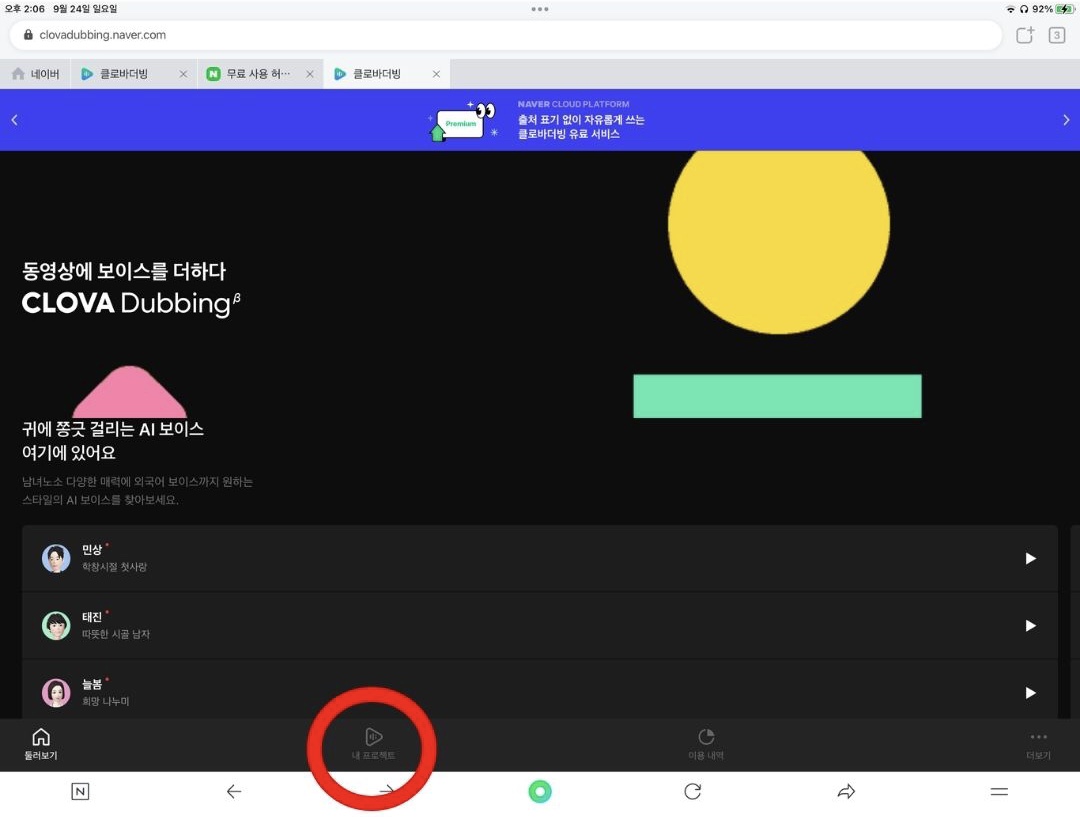Click voice description 학창시절 첫사랑

[x=114, y=566]
